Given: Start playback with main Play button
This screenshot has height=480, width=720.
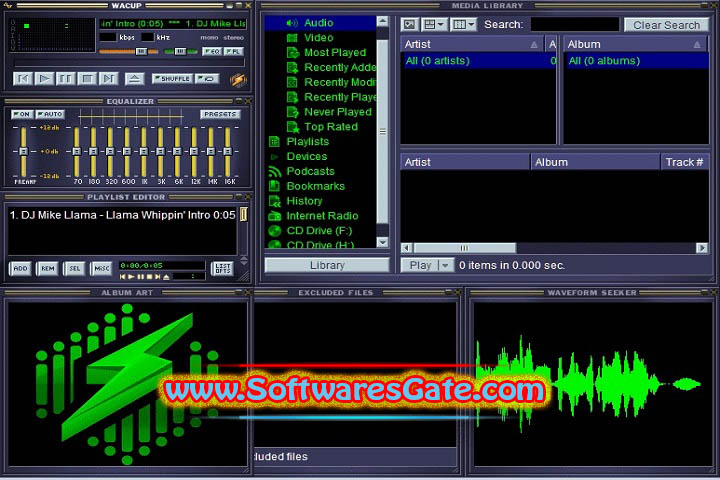Looking at the screenshot, I should (44, 79).
